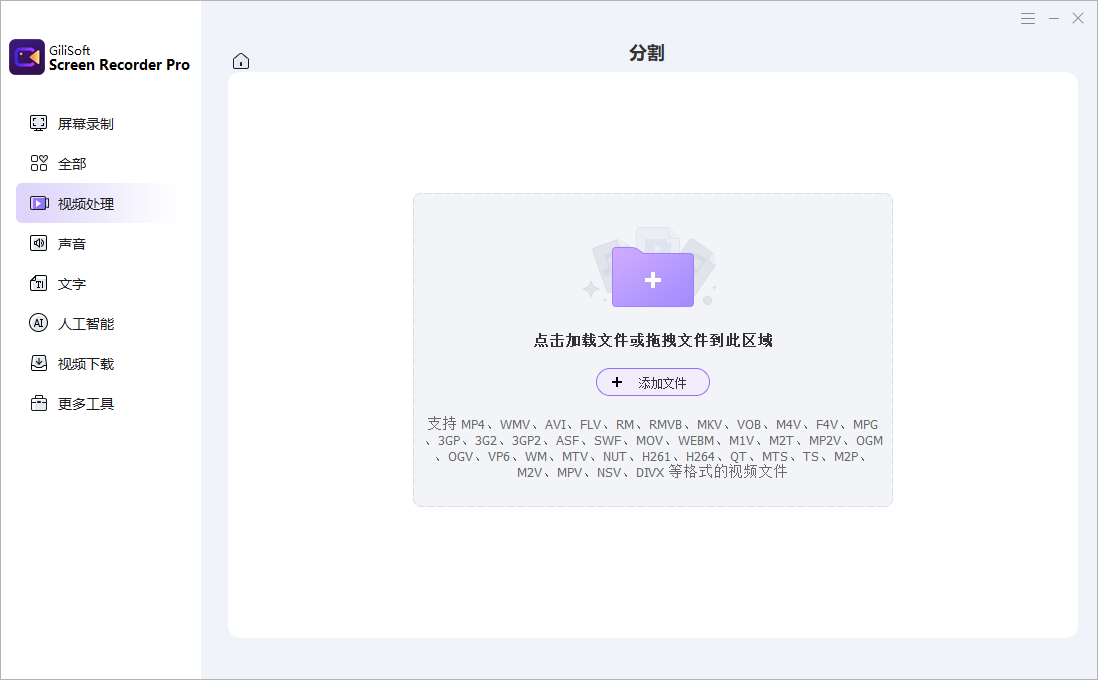Click the purple folder plus icon
The image size is (1098, 680).
(653, 277)
